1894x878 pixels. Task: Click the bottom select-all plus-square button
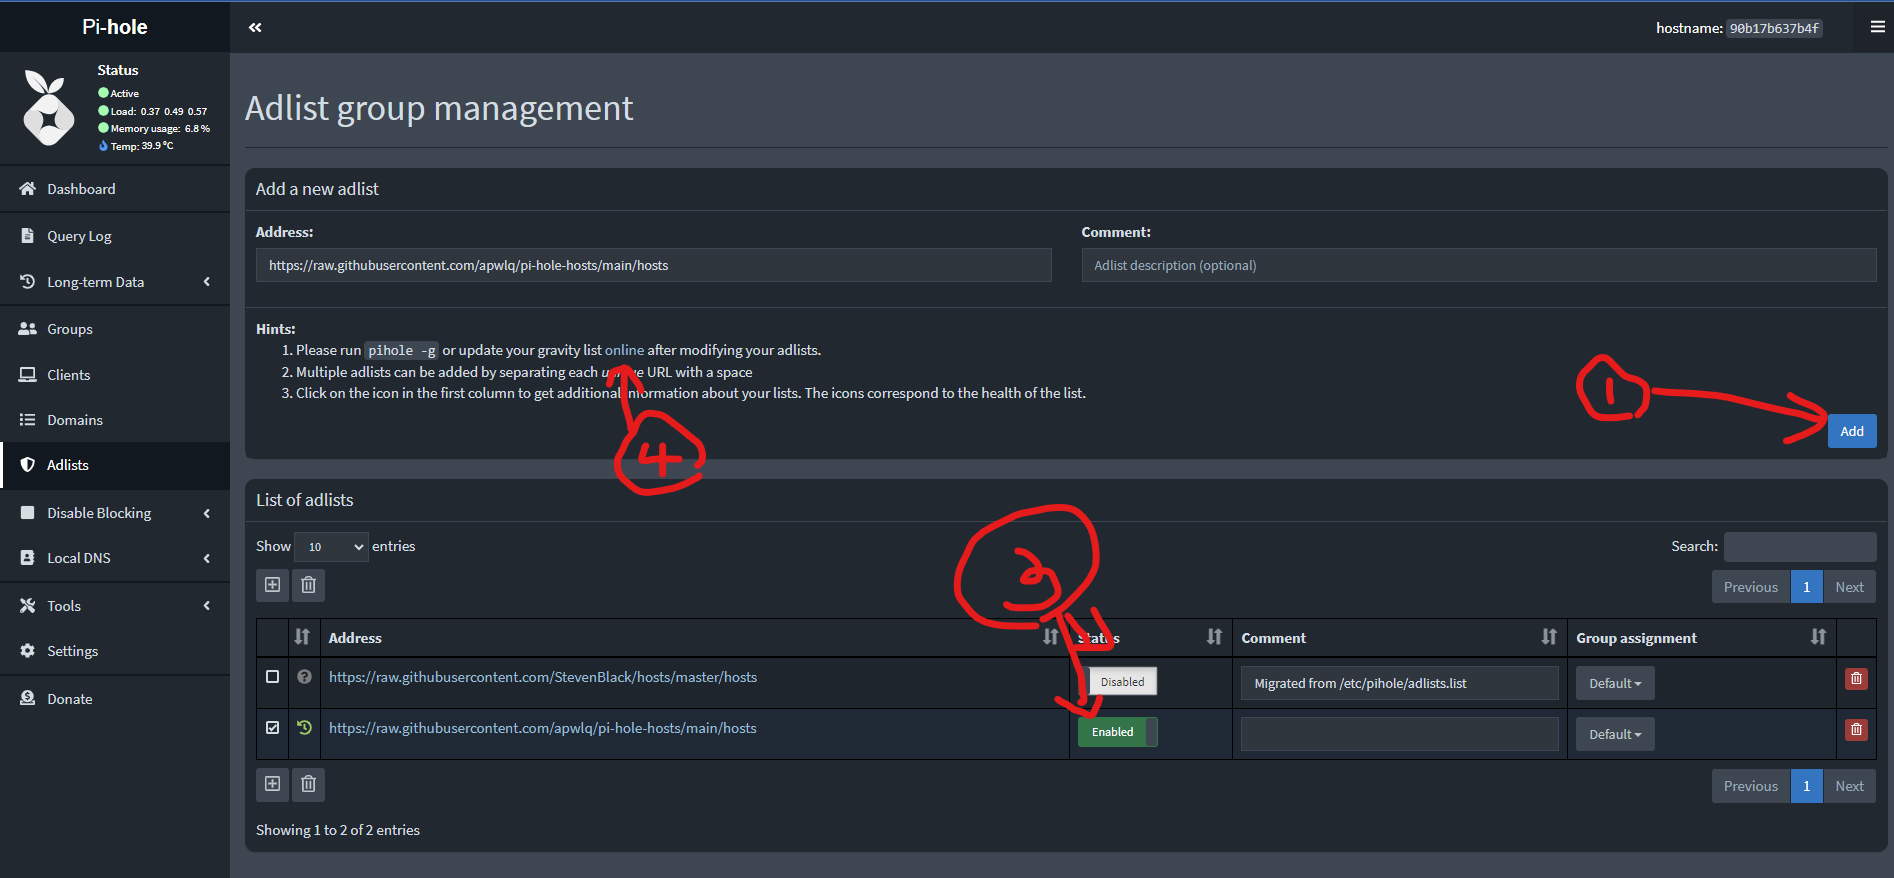(272, 784)
